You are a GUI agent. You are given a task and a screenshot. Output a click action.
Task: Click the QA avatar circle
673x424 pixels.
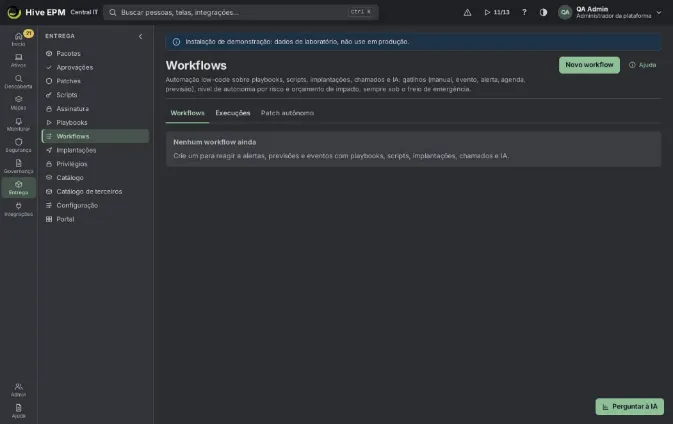pos(565,12)
